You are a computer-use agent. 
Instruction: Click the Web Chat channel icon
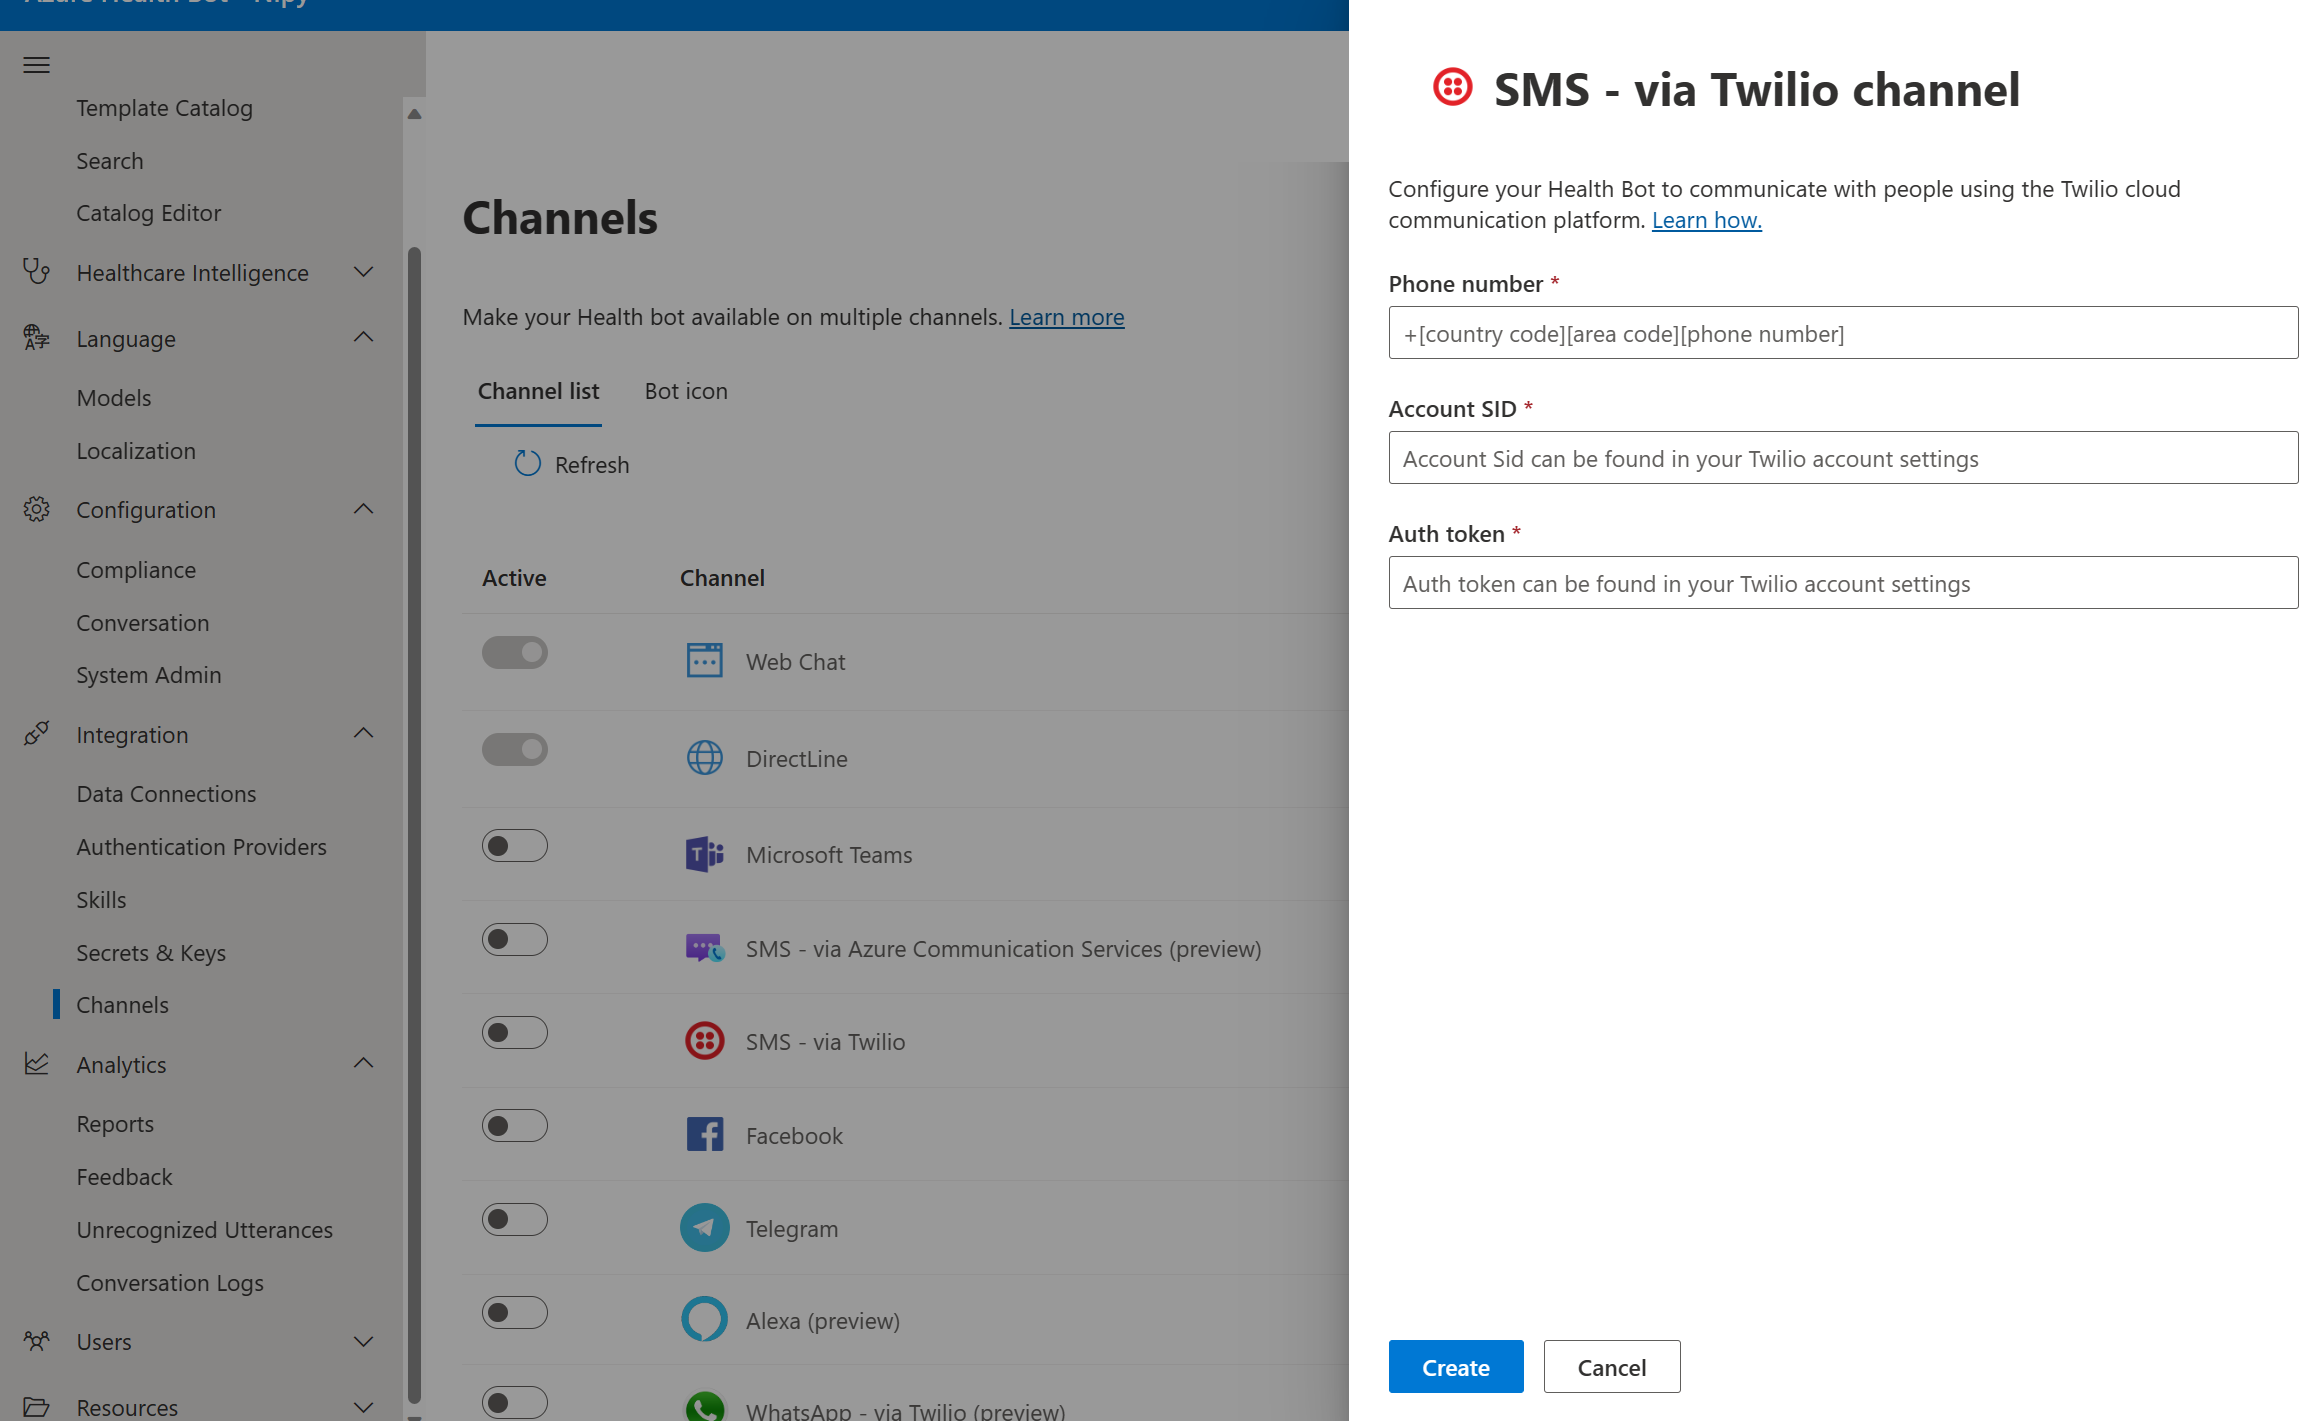click(705, 659)
